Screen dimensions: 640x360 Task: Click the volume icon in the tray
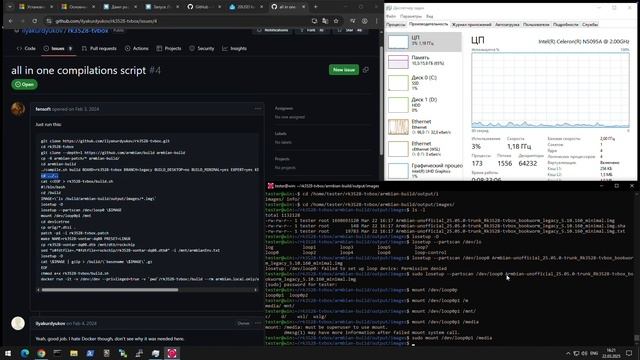click(584, 353)
